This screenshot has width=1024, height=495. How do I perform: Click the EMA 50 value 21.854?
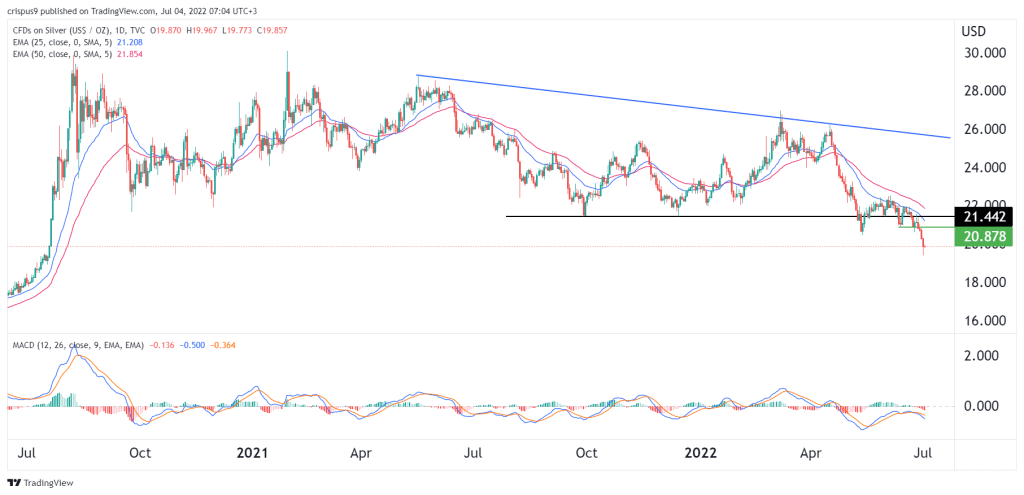pos(130,54)
